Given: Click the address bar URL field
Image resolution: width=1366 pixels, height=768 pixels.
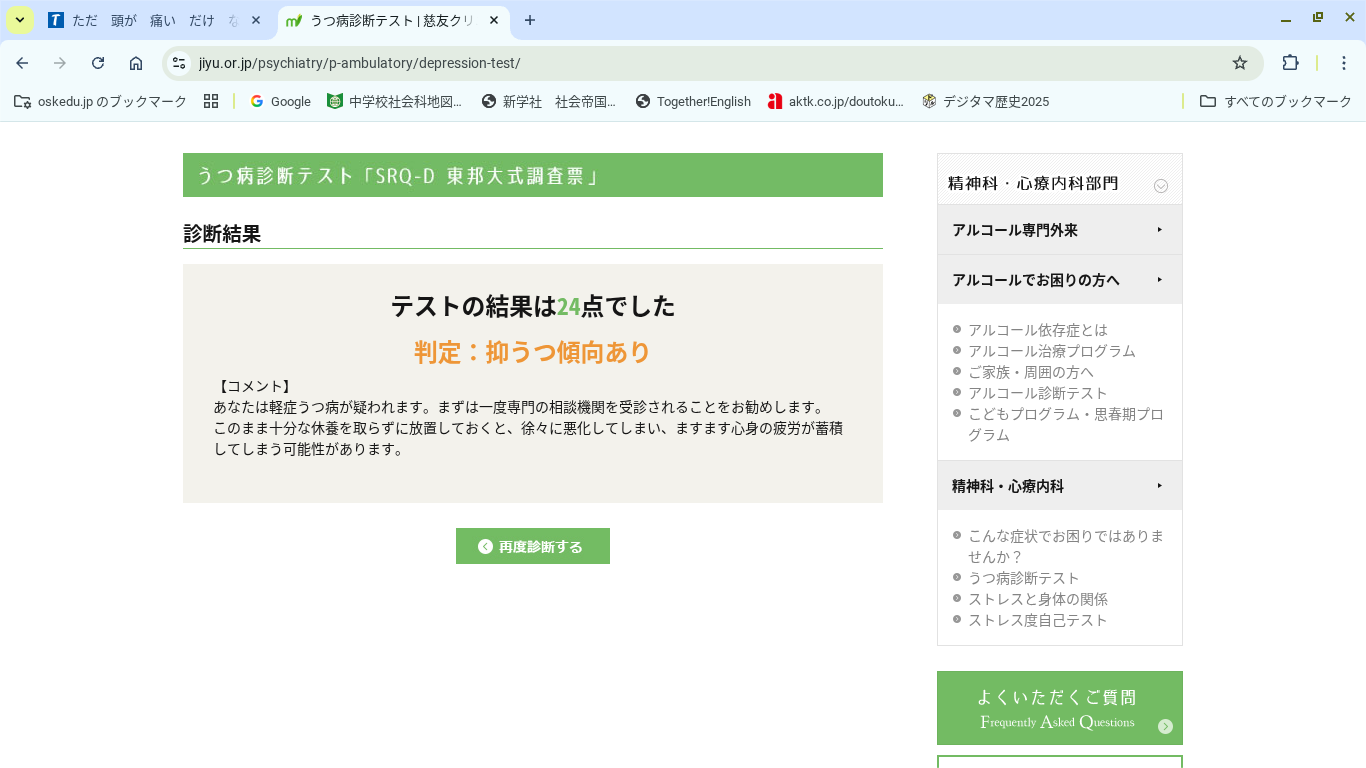Looking at the screenshot, I should point(700,63).
